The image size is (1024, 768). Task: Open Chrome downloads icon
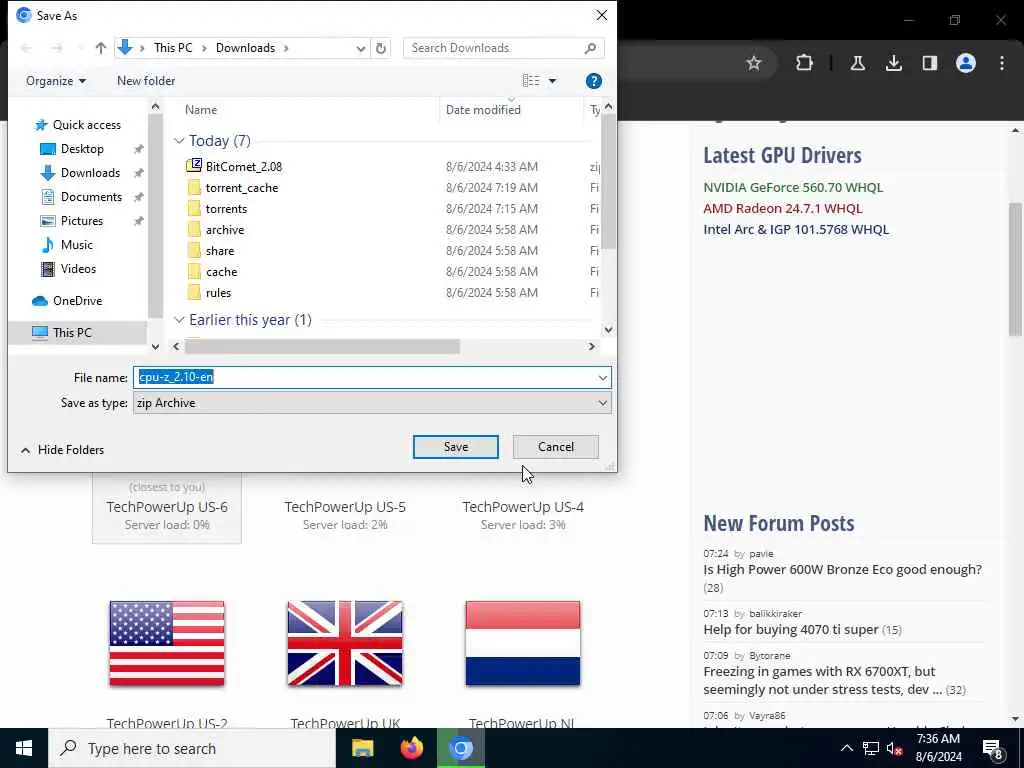click(894, 63)
